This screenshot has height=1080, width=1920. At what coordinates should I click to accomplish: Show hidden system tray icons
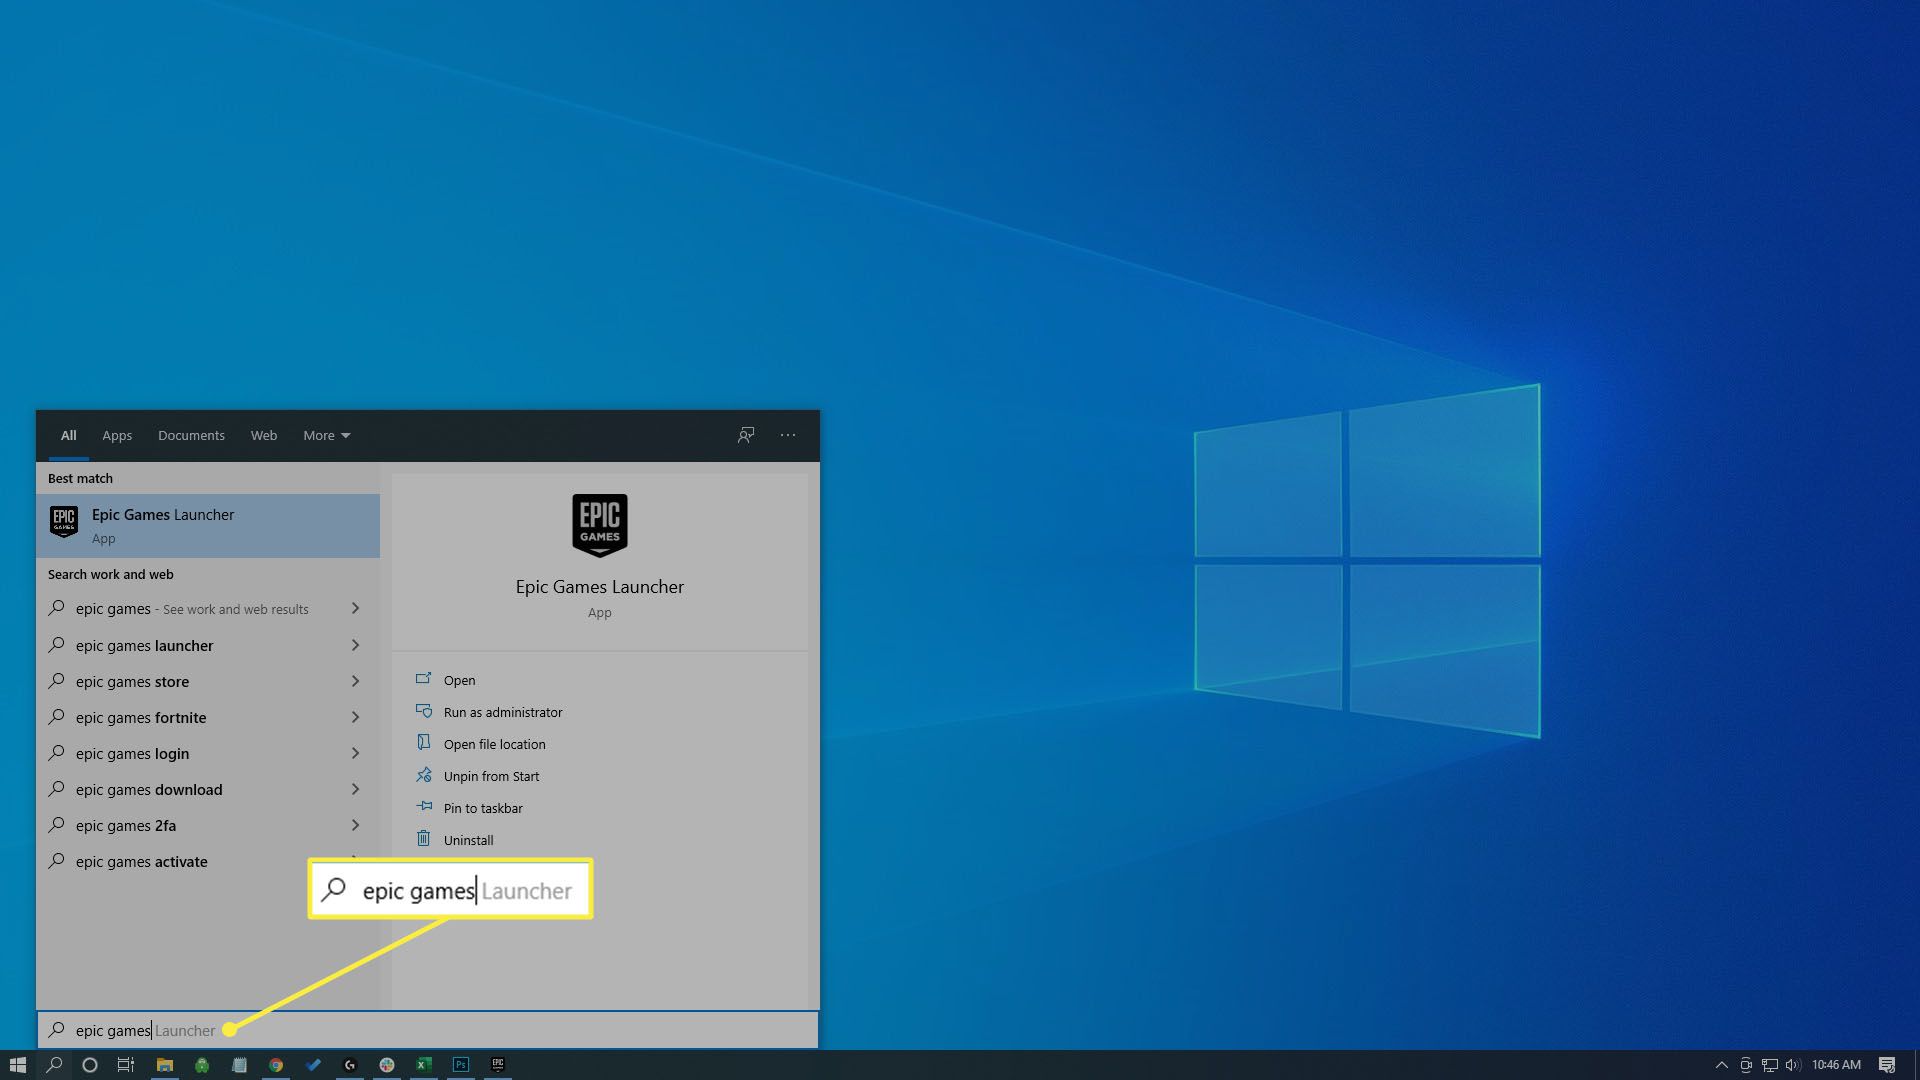pos(1722,1065)
